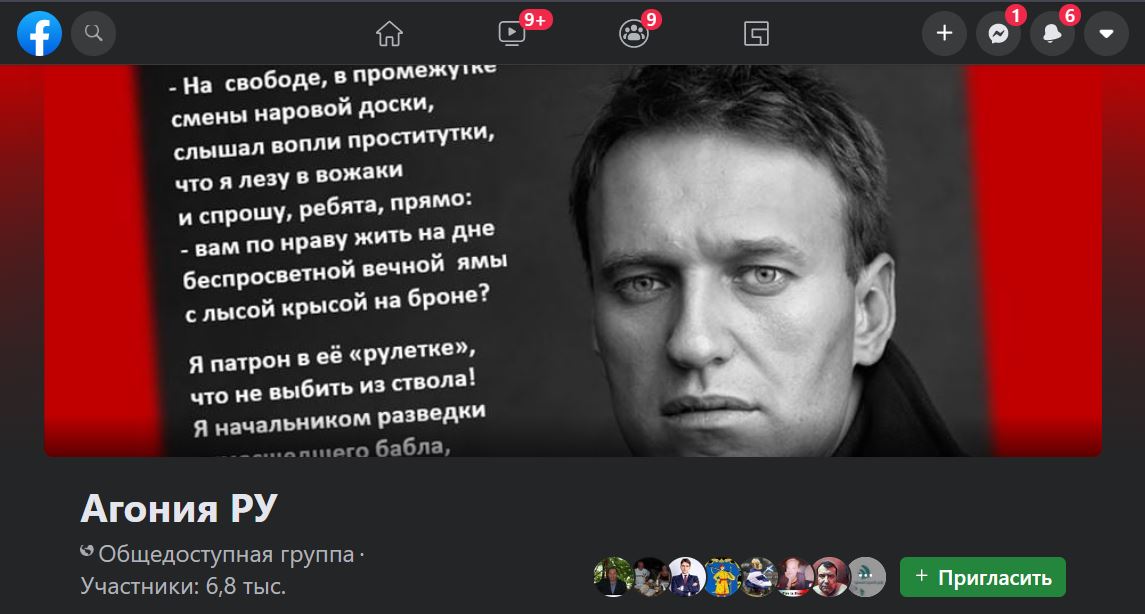Open the Gaming tab icon
Image resolution: width=1145 pixels, height=614 pixels.
tap(757, 34)
